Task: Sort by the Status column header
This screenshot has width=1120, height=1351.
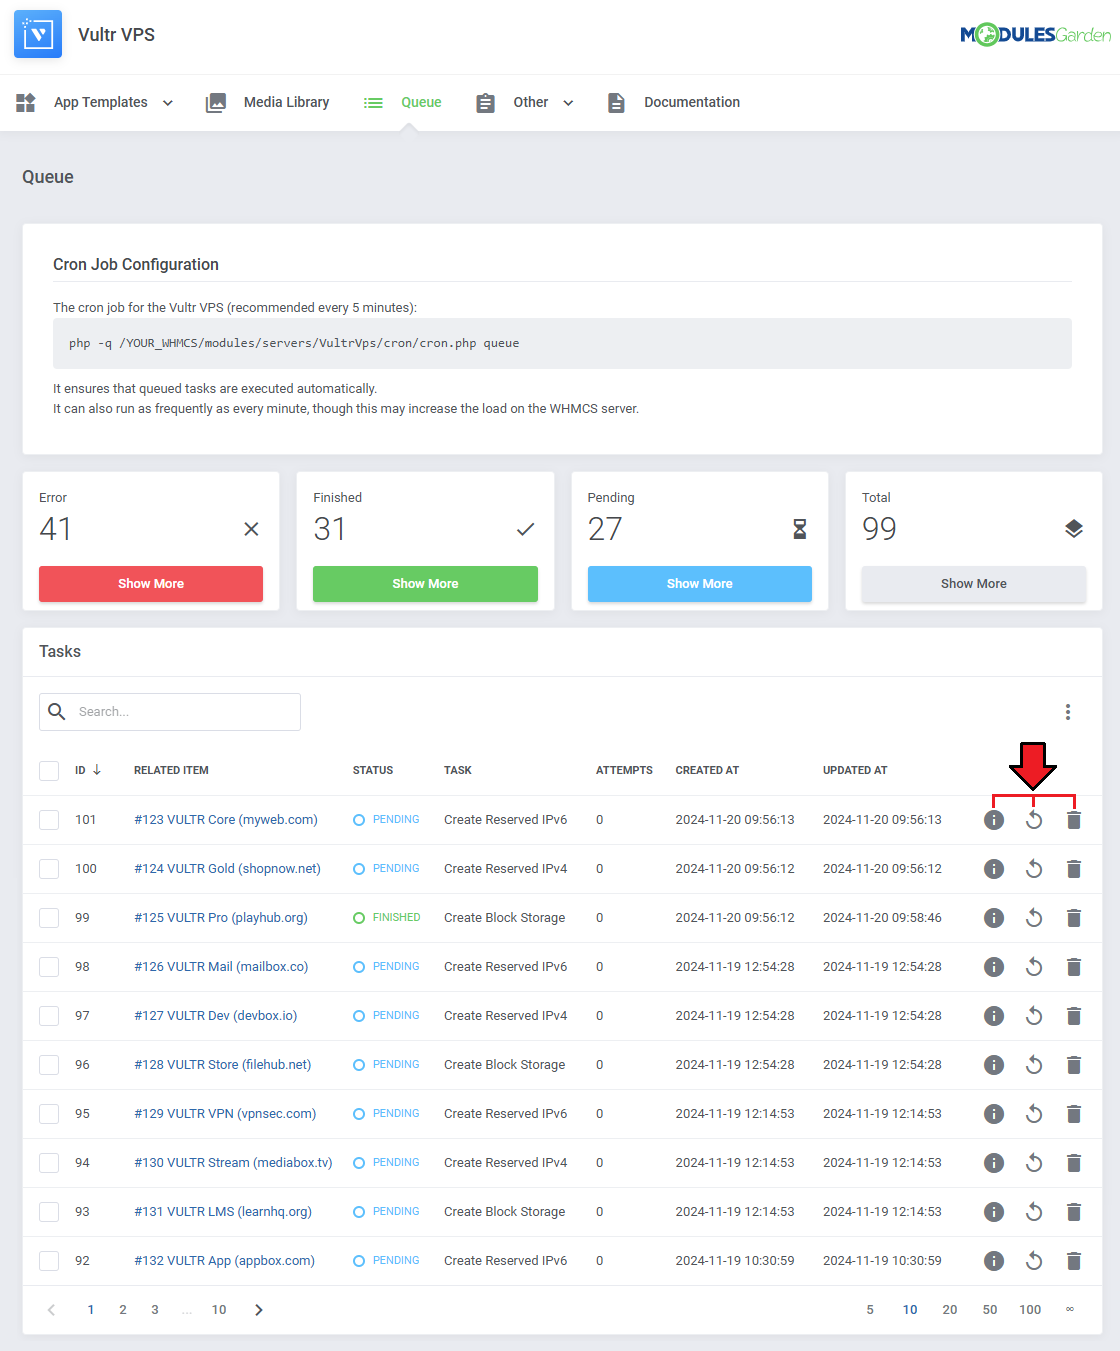Action: [373, 771]
